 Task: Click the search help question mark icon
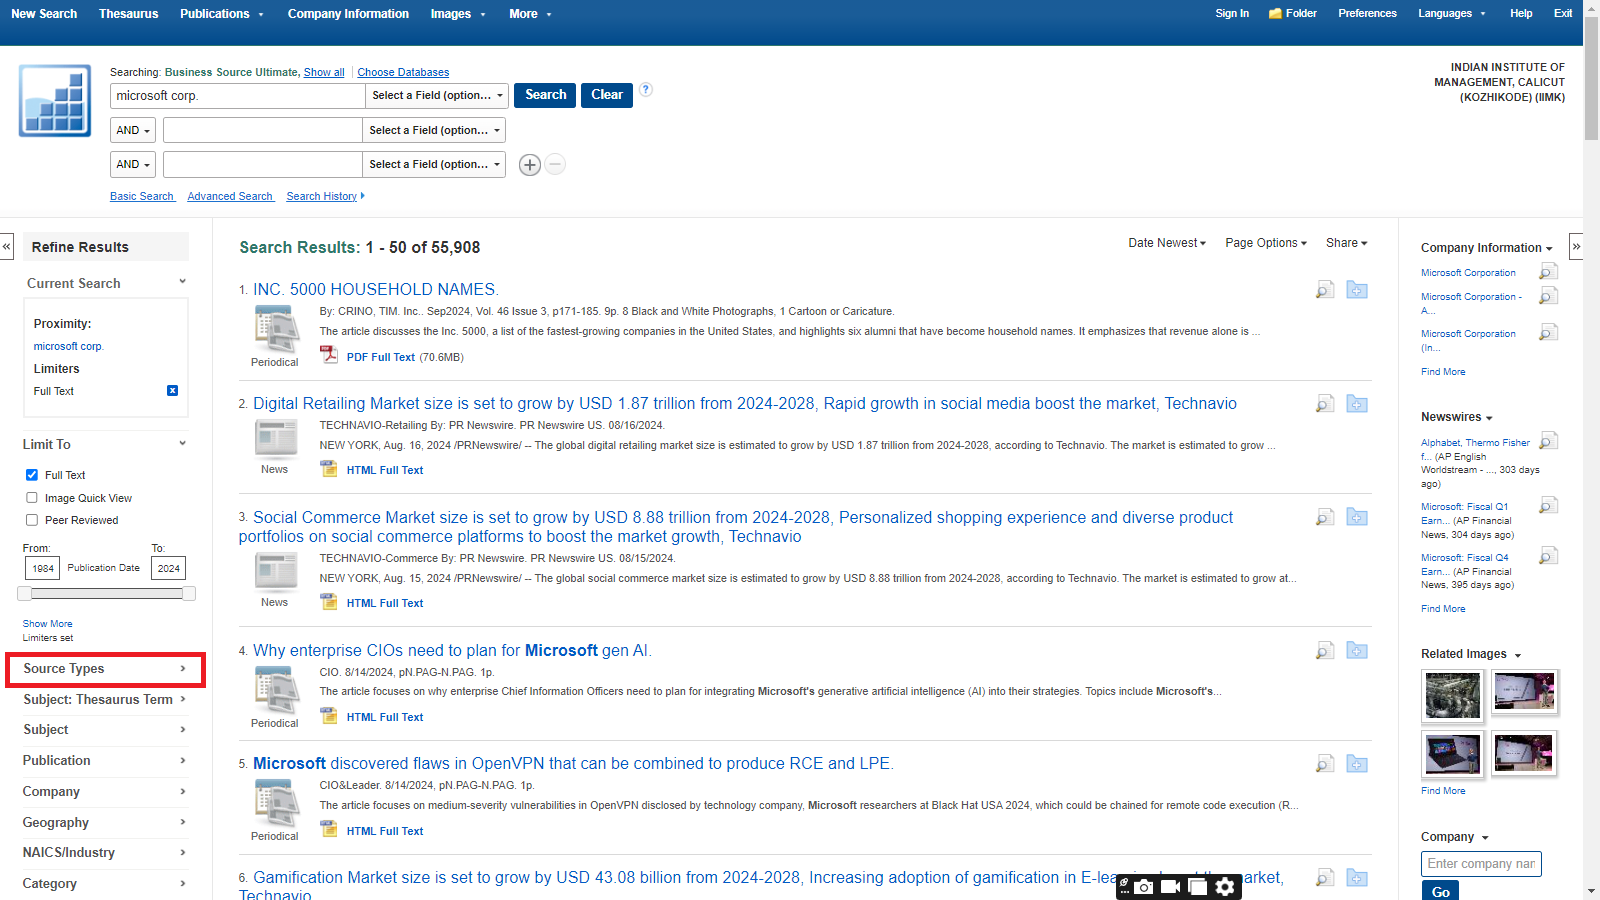tap(646, 90)
